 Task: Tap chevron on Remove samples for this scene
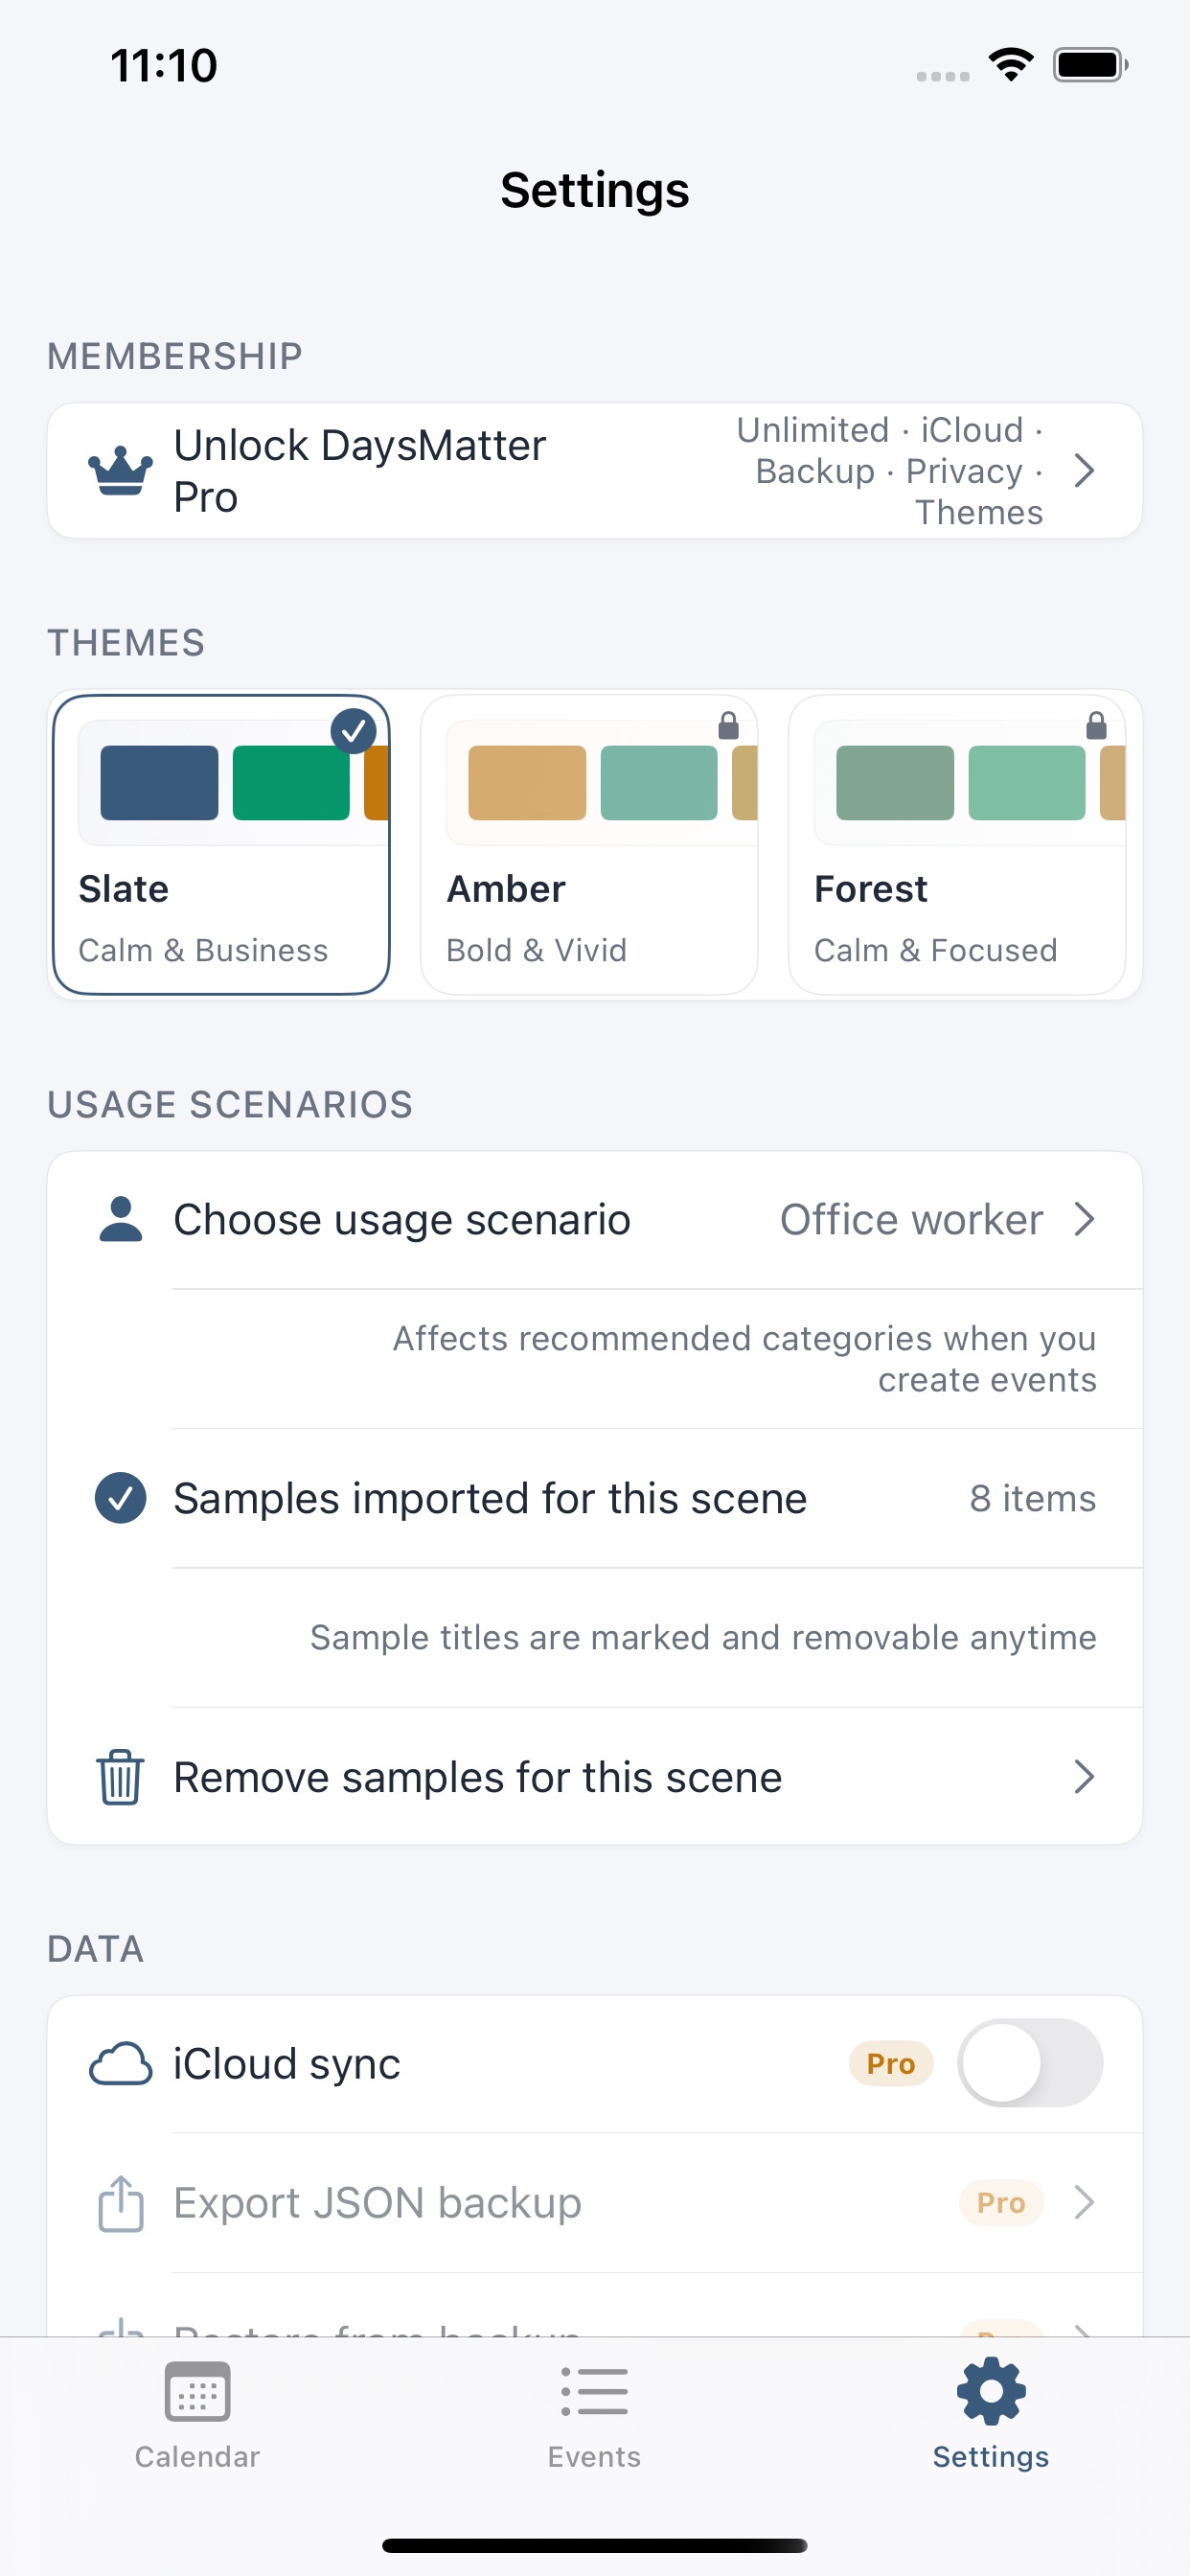tap(1084, 1776)
